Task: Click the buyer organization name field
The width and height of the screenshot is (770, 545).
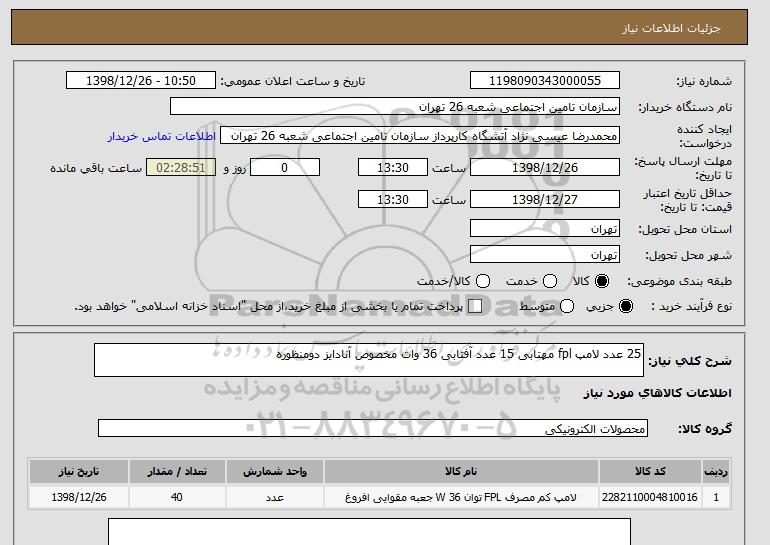Action: pyautogui.click(x=395, y=107)
